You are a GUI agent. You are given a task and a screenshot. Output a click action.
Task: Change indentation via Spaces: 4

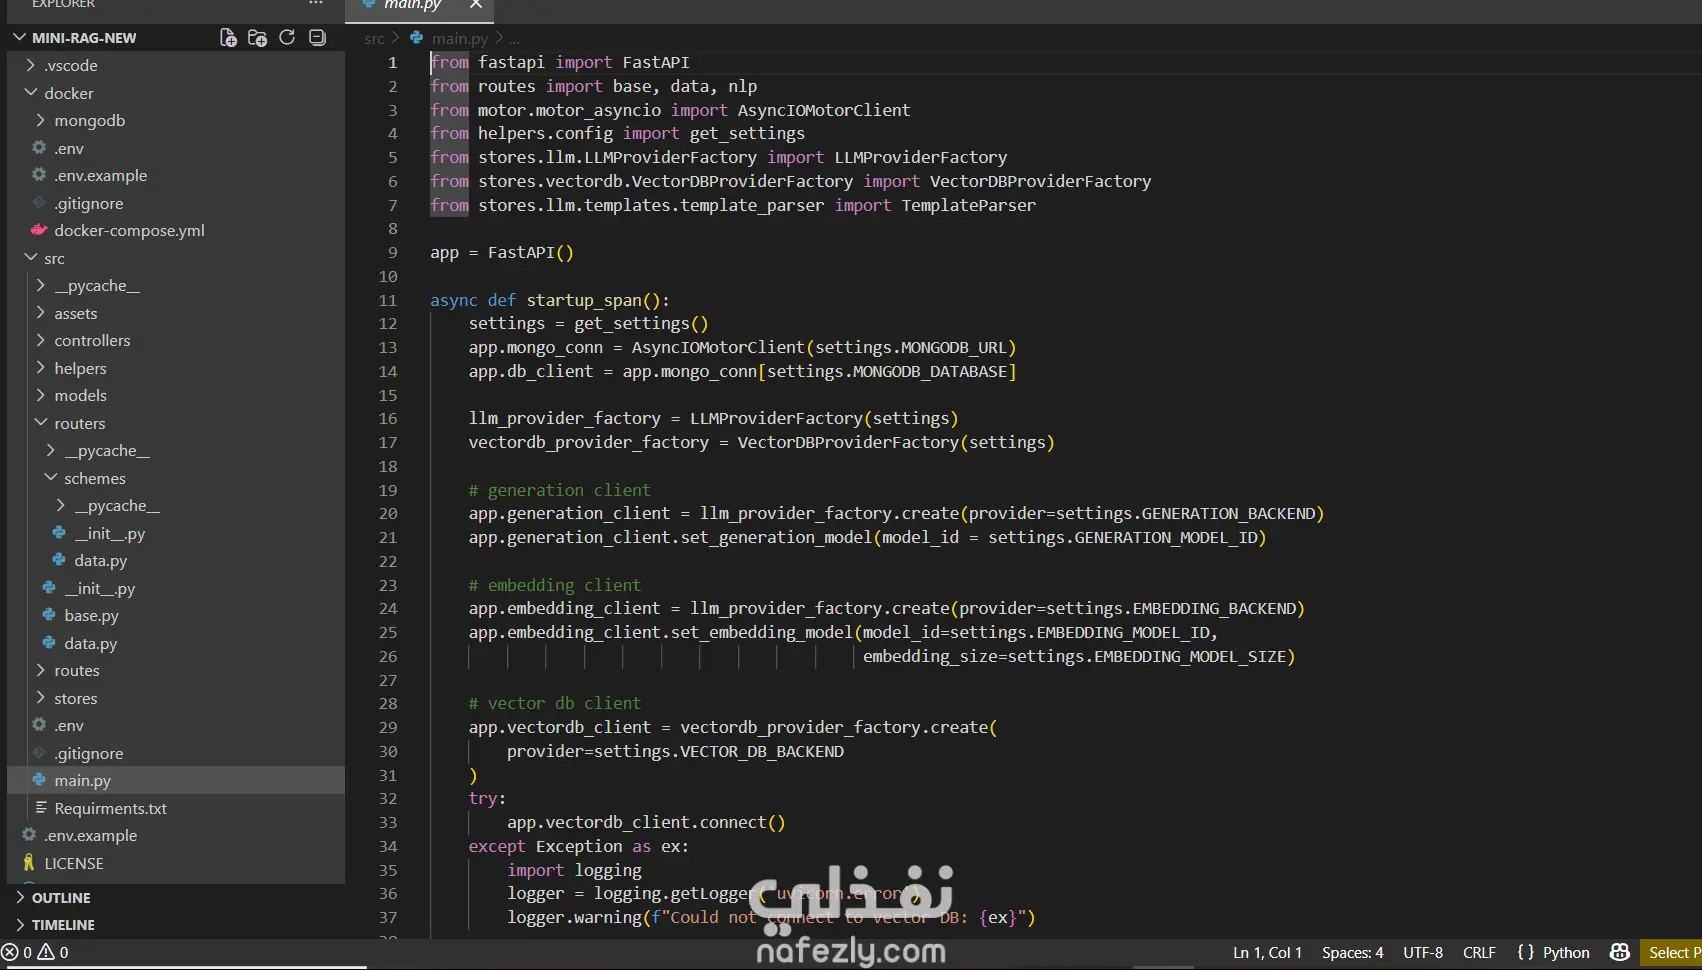pos(1352,952)
